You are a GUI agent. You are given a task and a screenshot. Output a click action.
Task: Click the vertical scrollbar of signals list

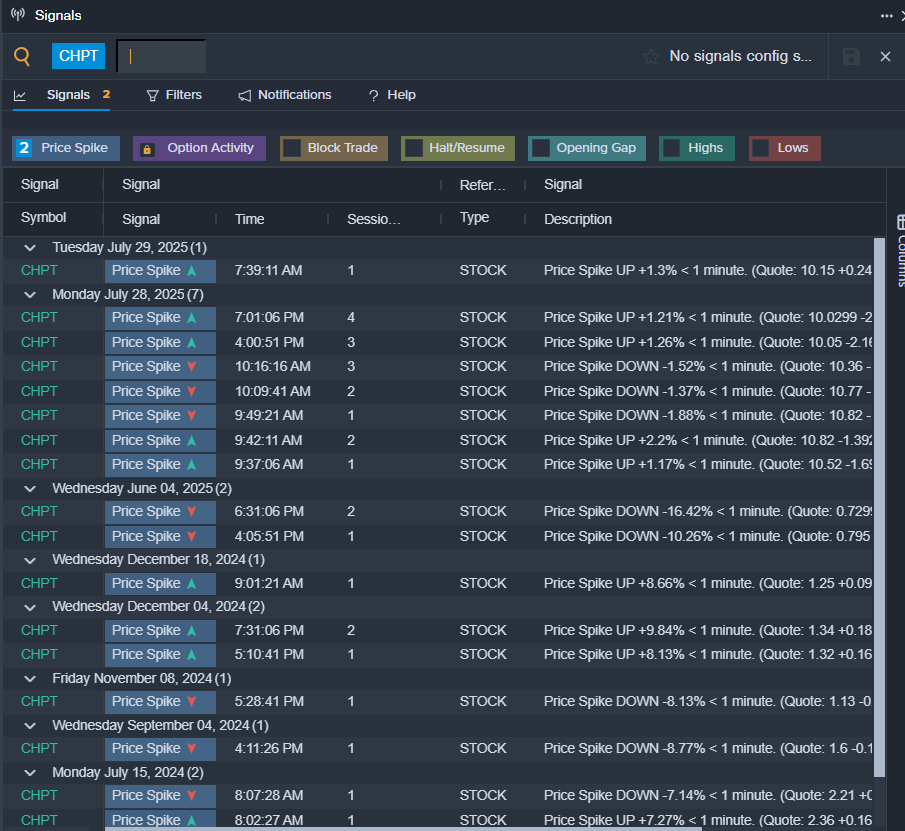click(879, 507)
